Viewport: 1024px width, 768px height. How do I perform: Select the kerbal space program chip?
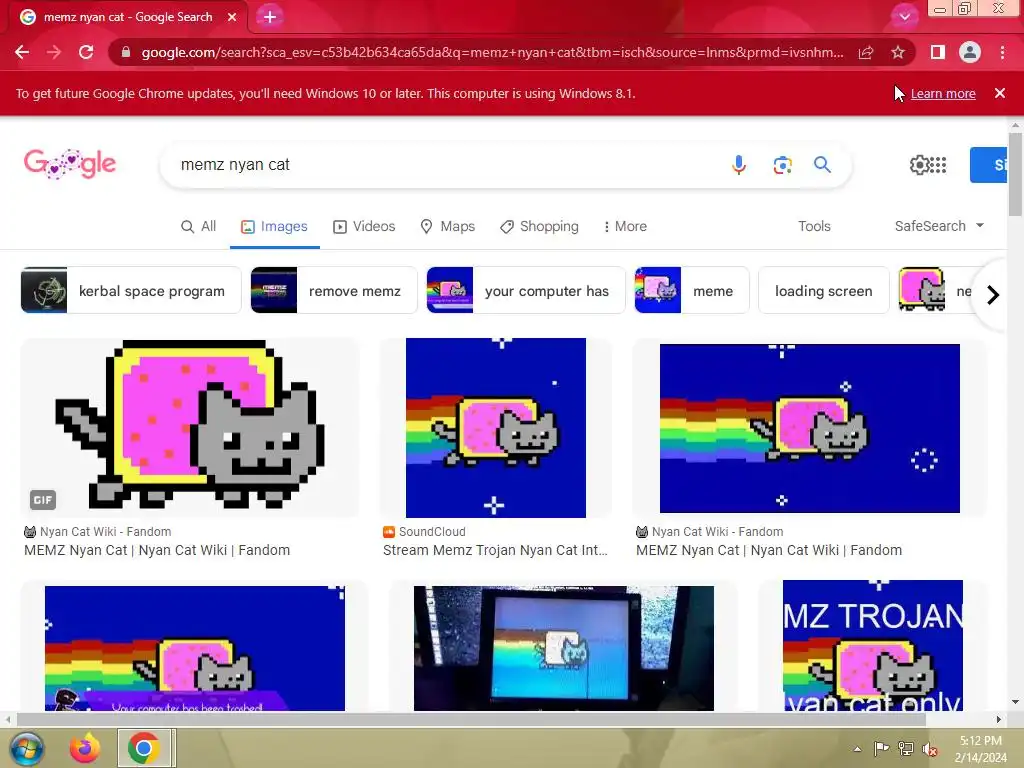(x=131, y=290)
